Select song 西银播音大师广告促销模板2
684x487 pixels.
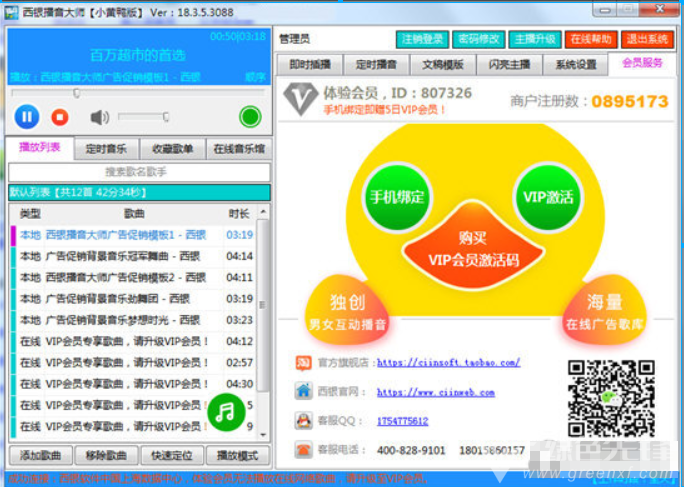point(133,278)
